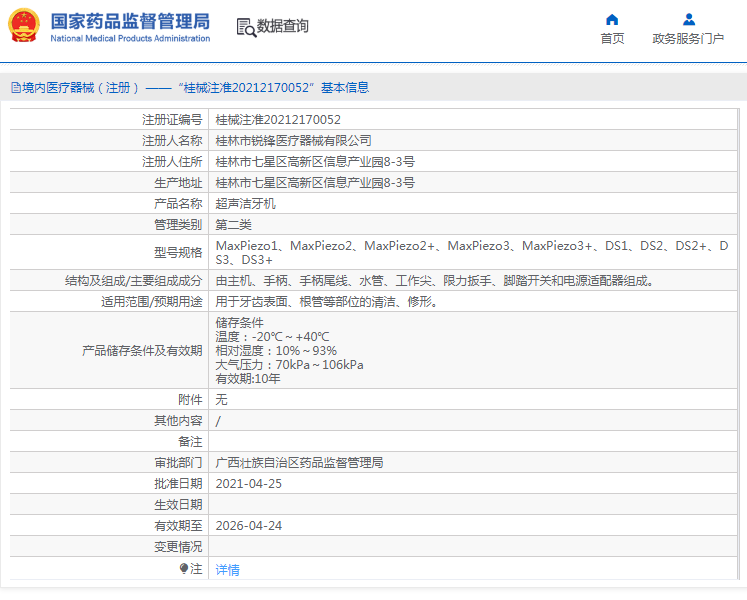Click the document icon before 境内医疗器械
This screenshot has width=747, height=600.
16,88
